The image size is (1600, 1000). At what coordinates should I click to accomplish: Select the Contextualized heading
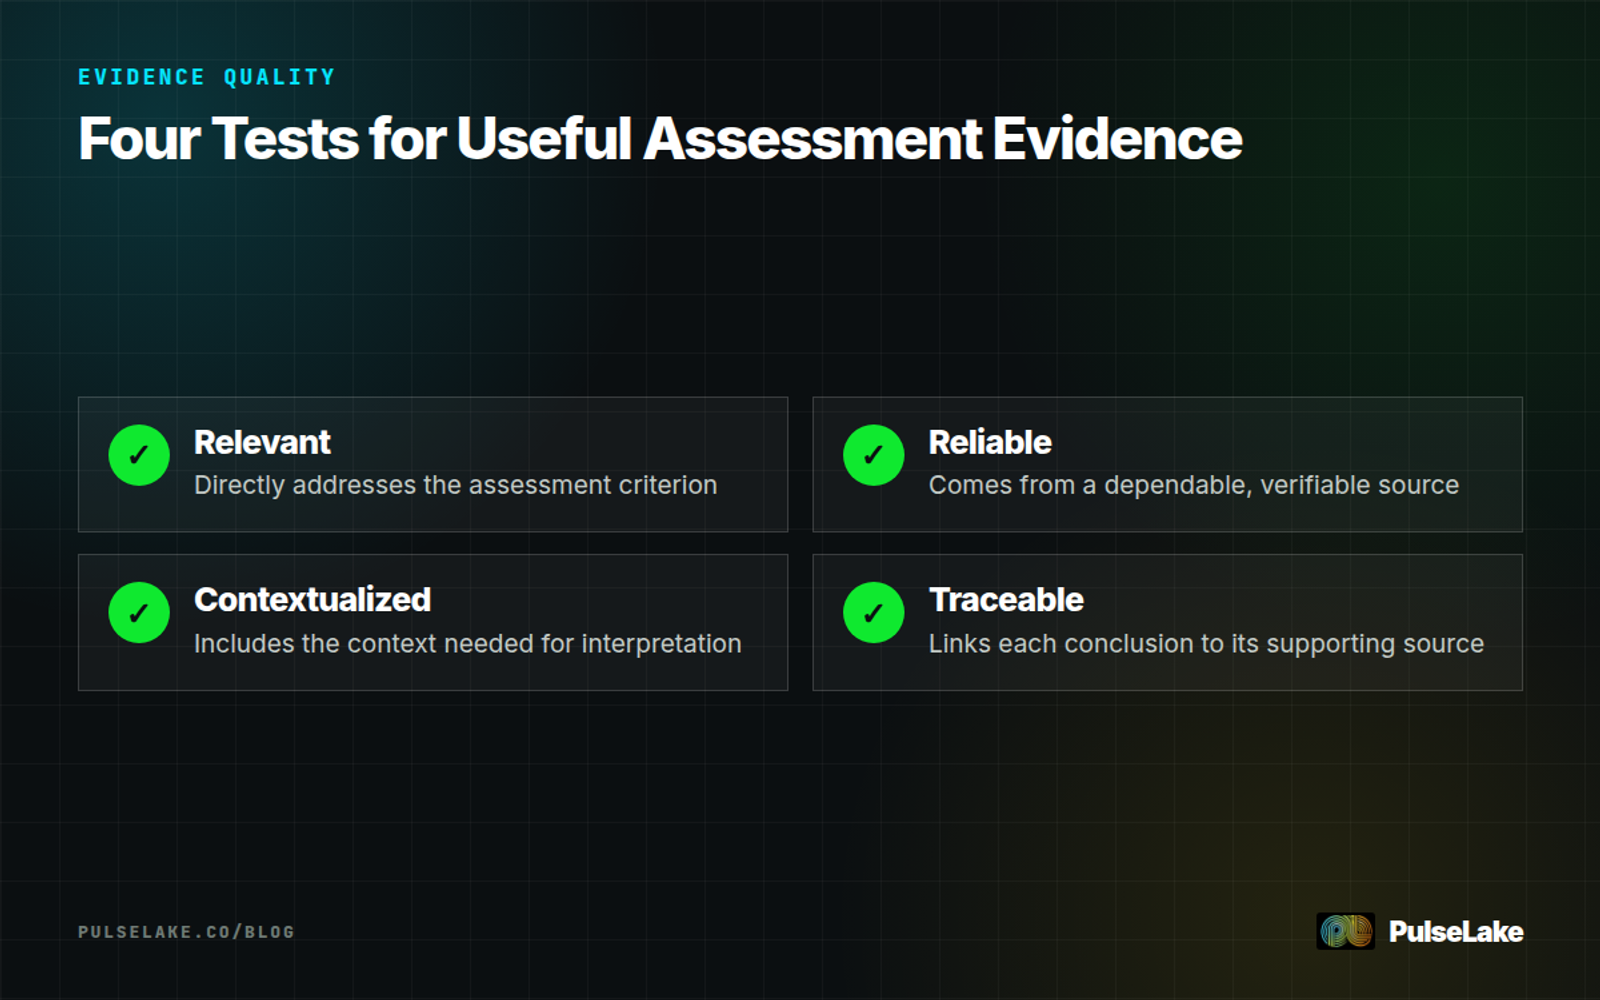pos(312,599)
